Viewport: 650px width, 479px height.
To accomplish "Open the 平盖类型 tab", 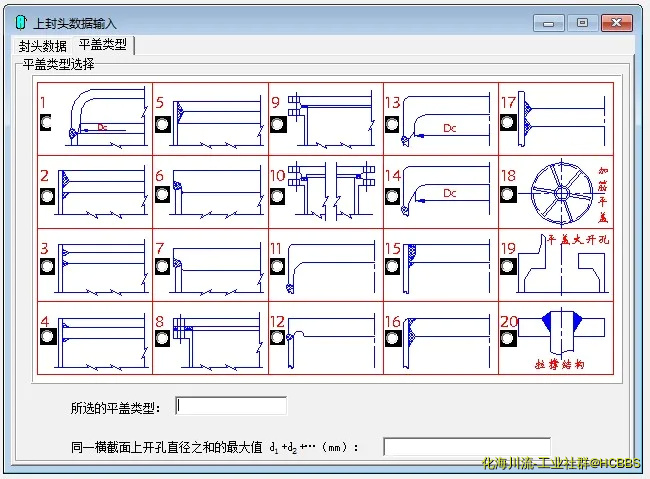I will 102,44.
